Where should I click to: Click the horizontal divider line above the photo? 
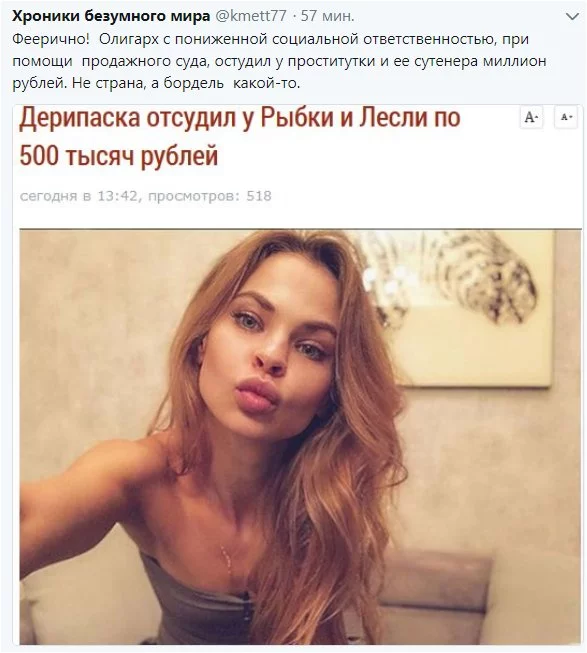tap(300, 229)
